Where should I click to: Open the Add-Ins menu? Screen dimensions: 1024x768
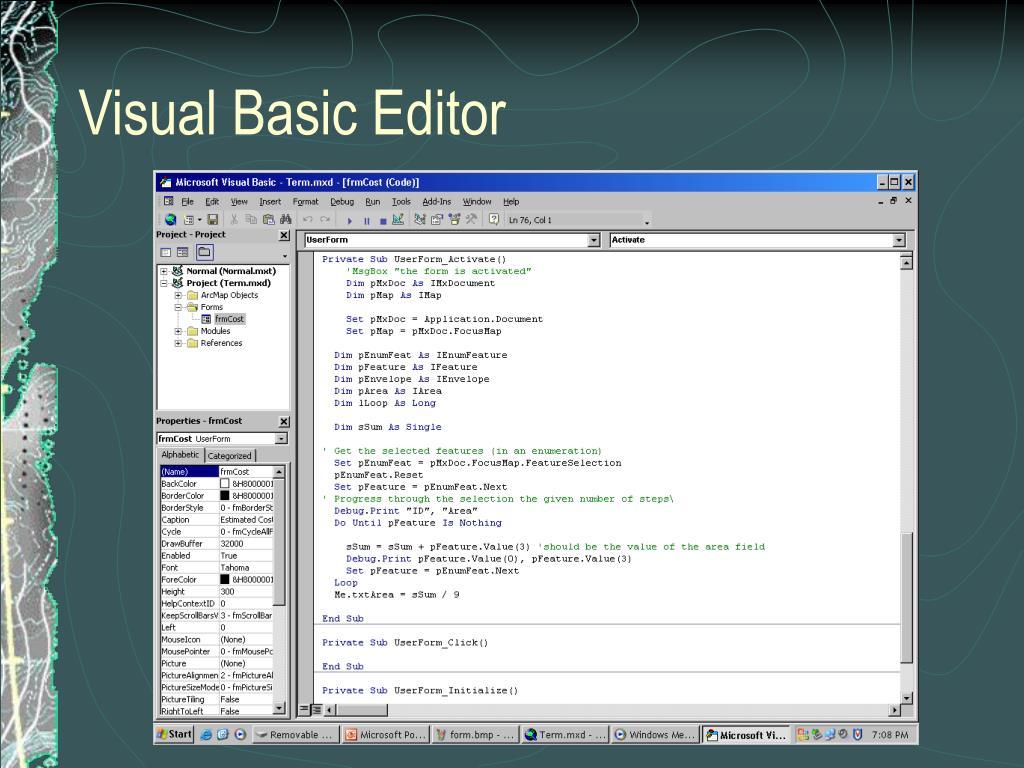[x=437, y=202]
